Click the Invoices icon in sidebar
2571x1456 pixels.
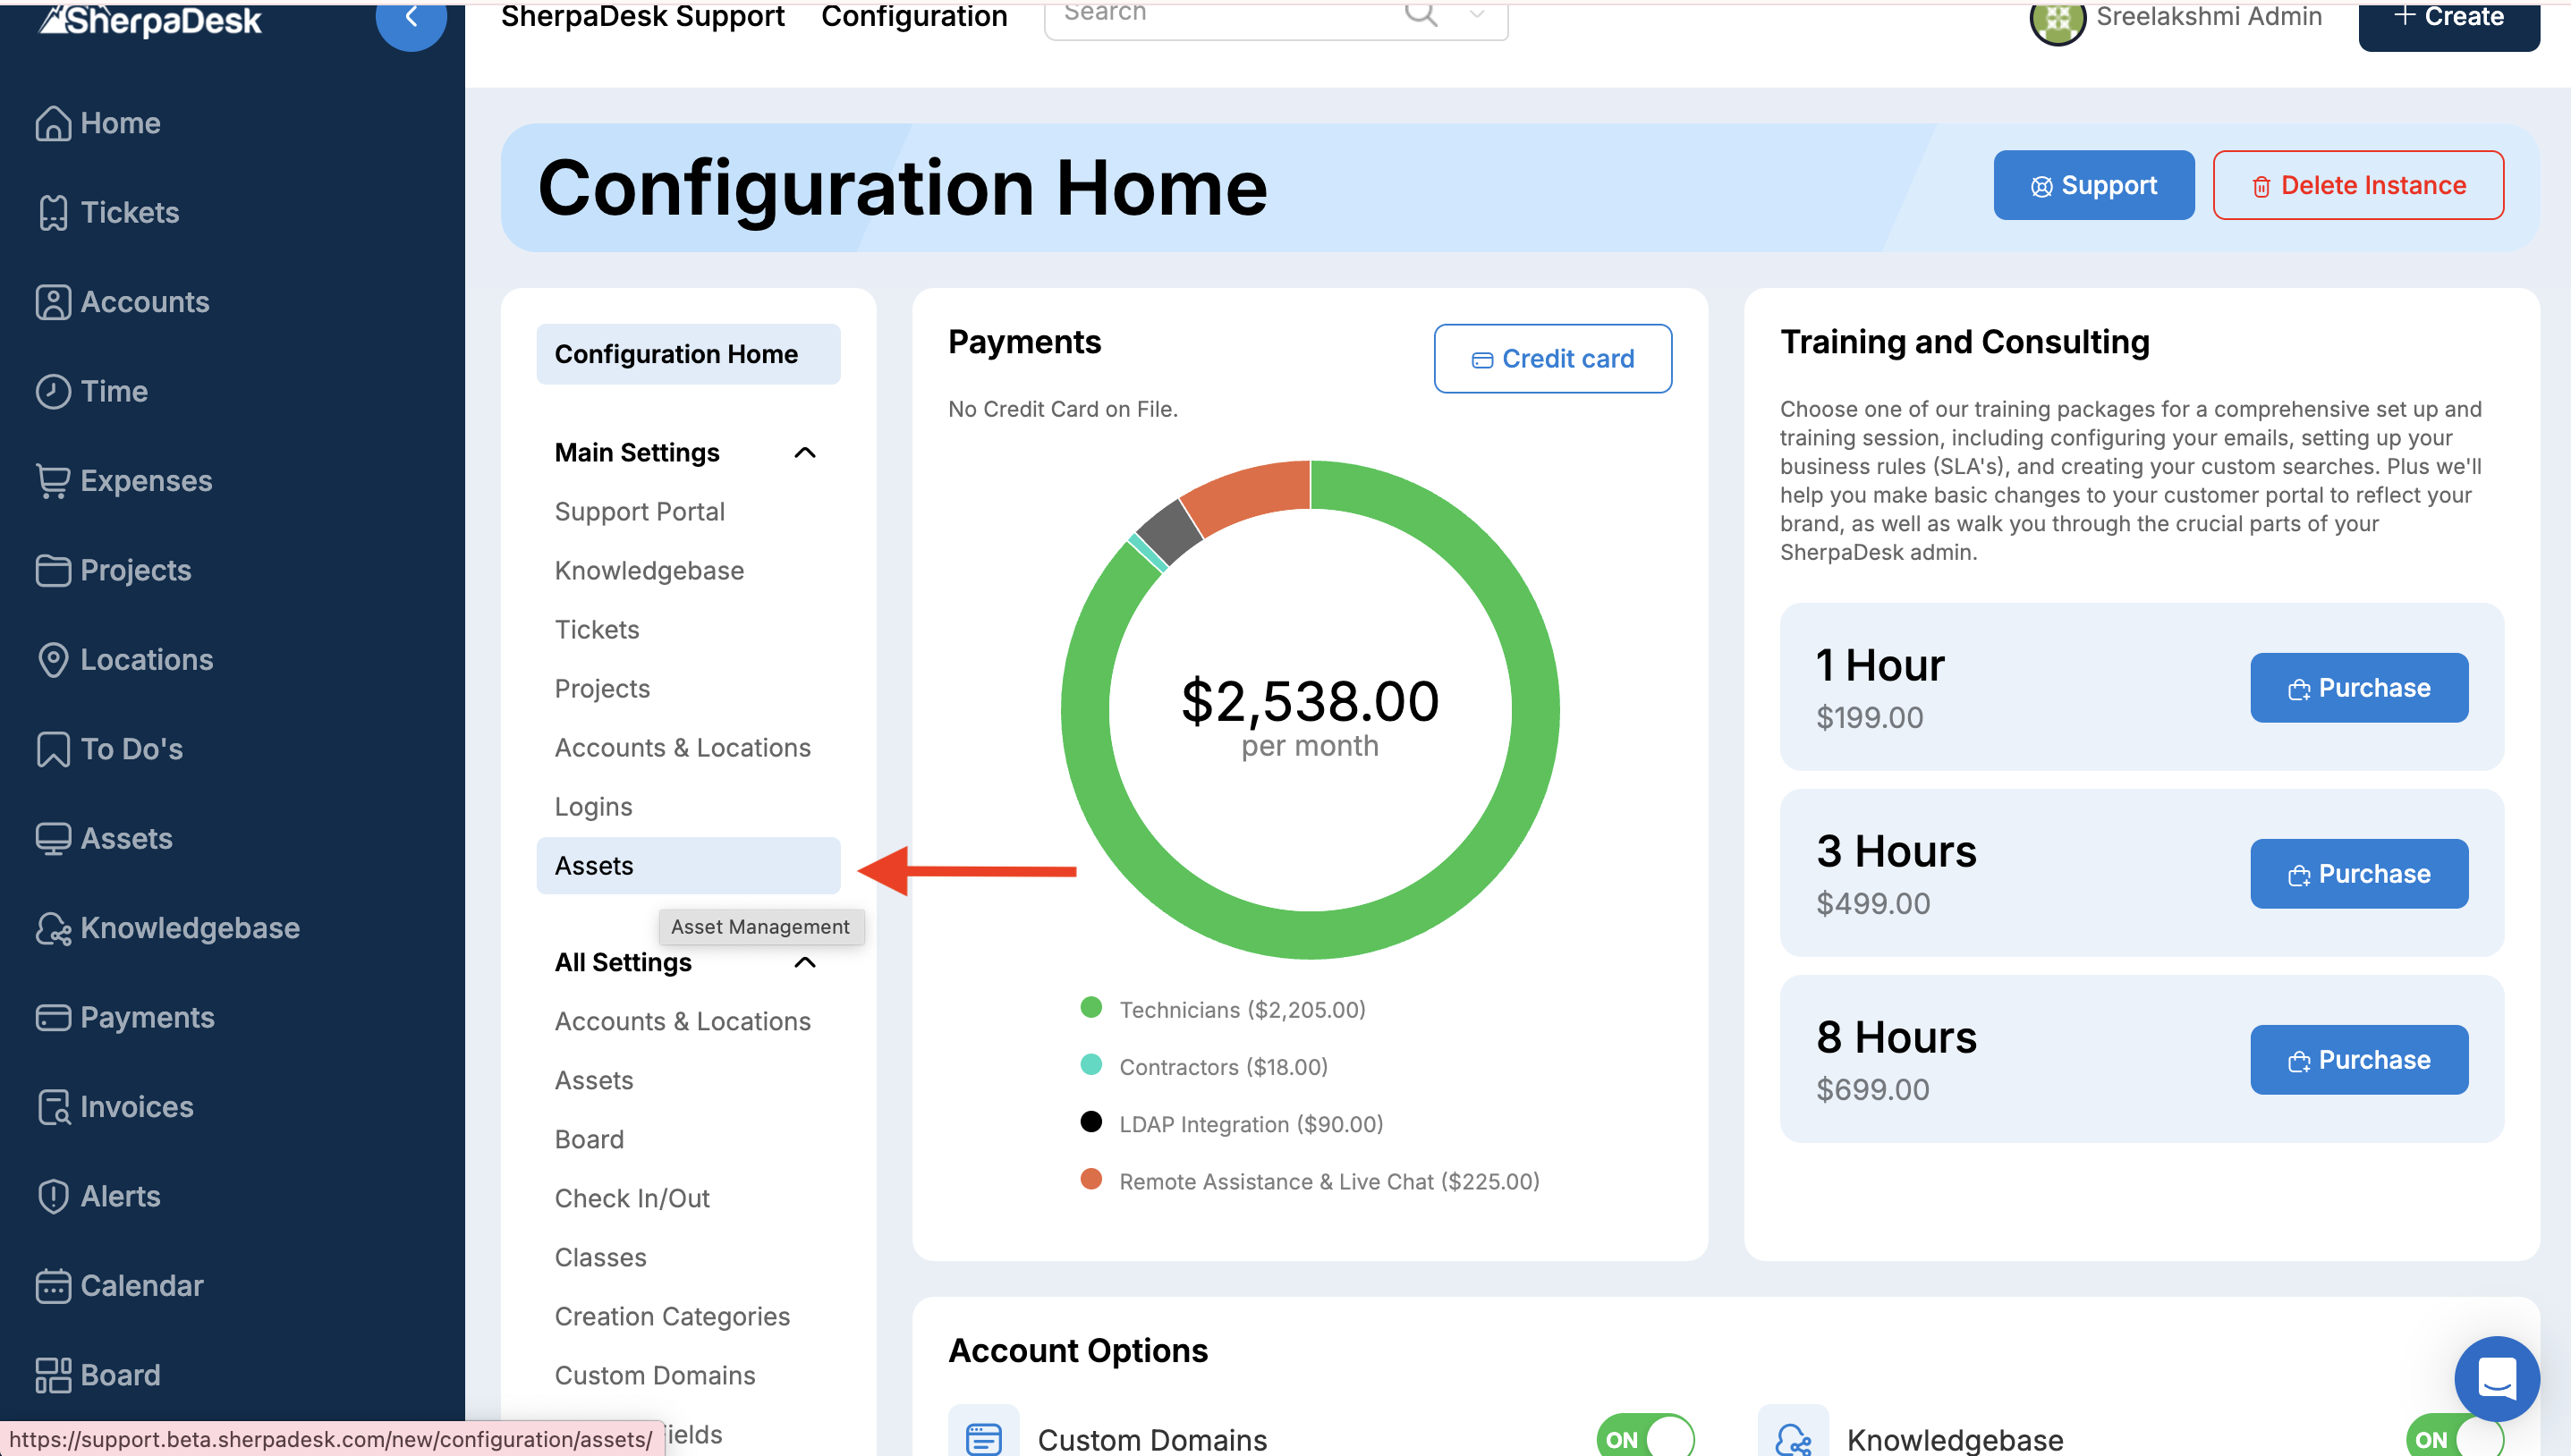coord(52,1107)
